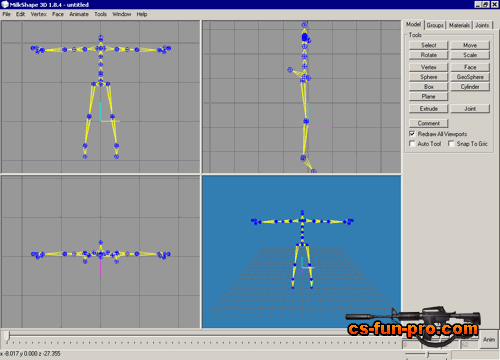The height and width of the screenshot is (360, 500).
Task: Click the Comment button
Action: 428,123
